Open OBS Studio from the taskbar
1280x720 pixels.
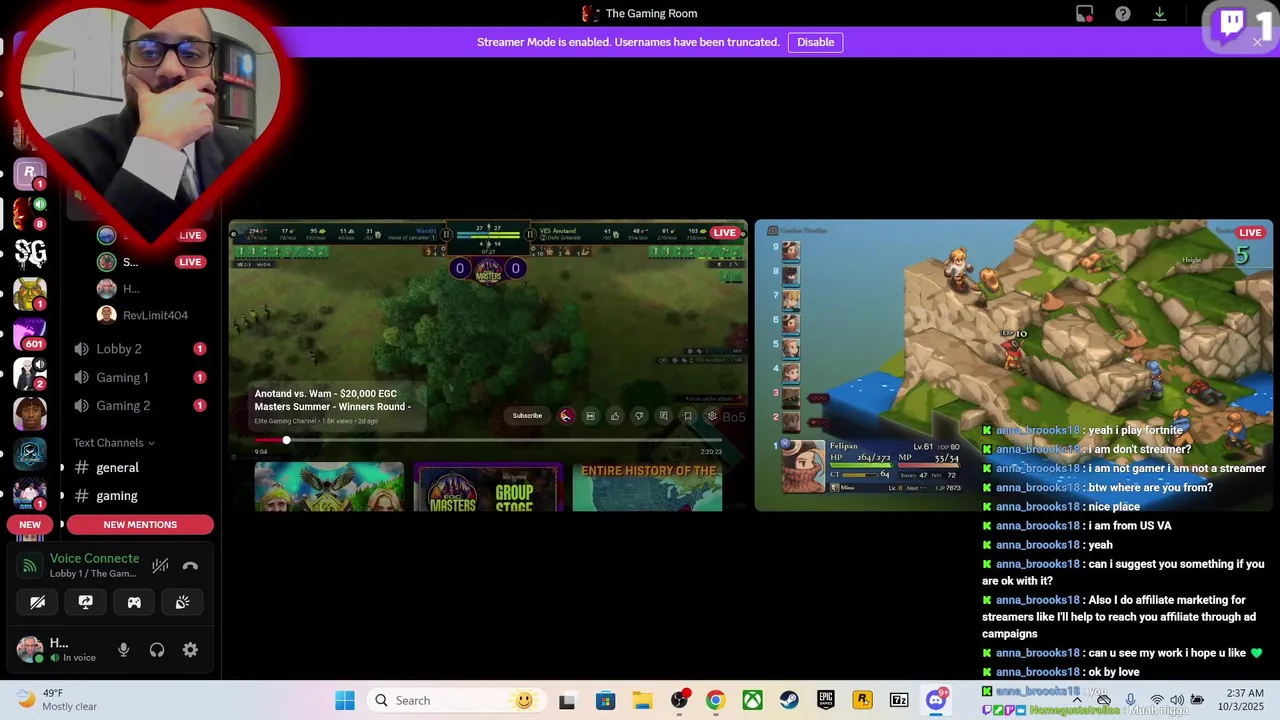pos(680,700)
